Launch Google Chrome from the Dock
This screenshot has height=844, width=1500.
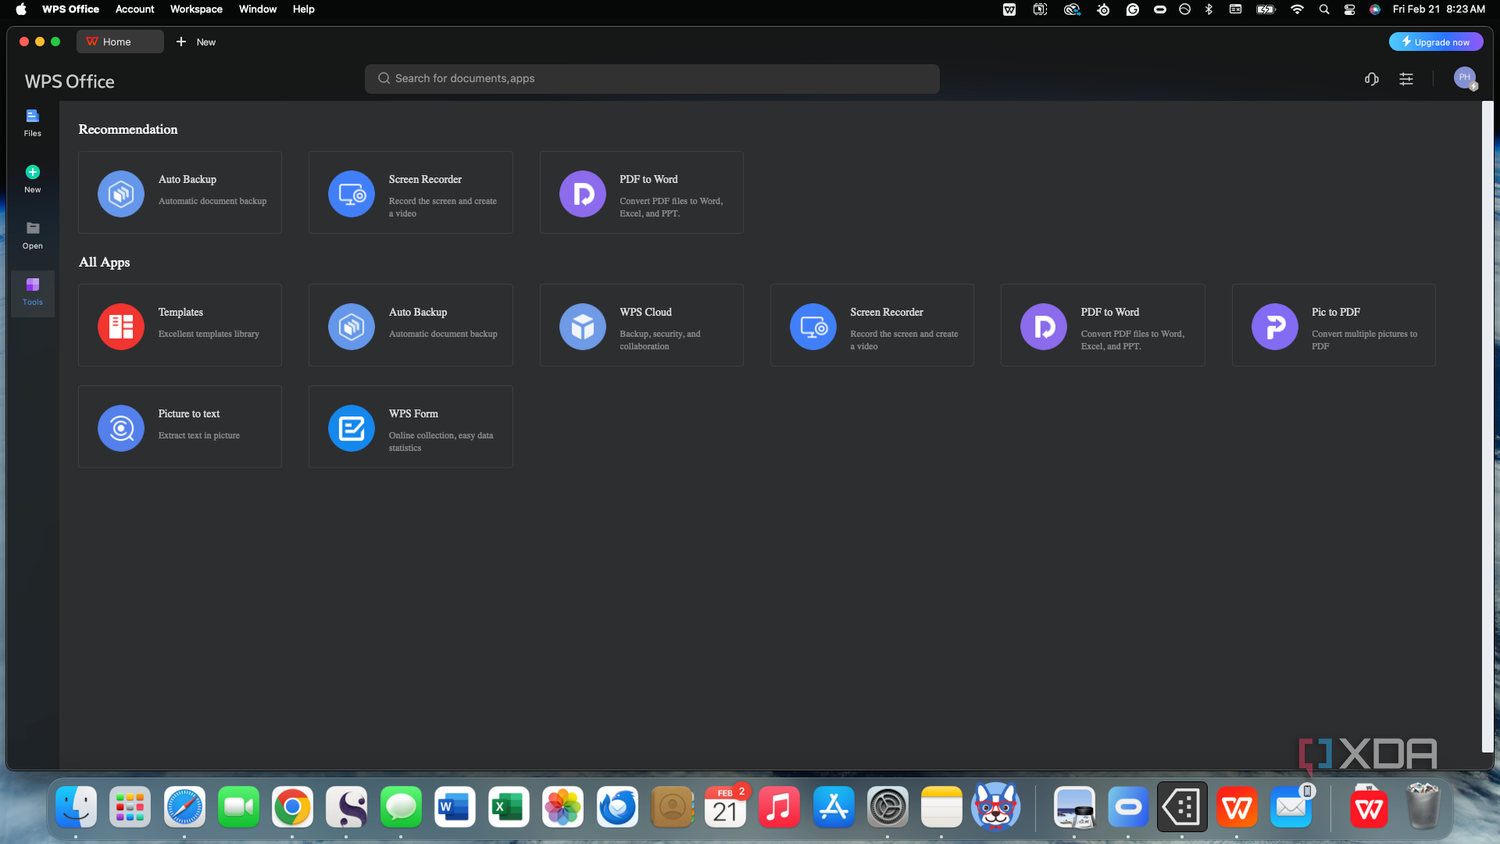click(x=292, y=807)
